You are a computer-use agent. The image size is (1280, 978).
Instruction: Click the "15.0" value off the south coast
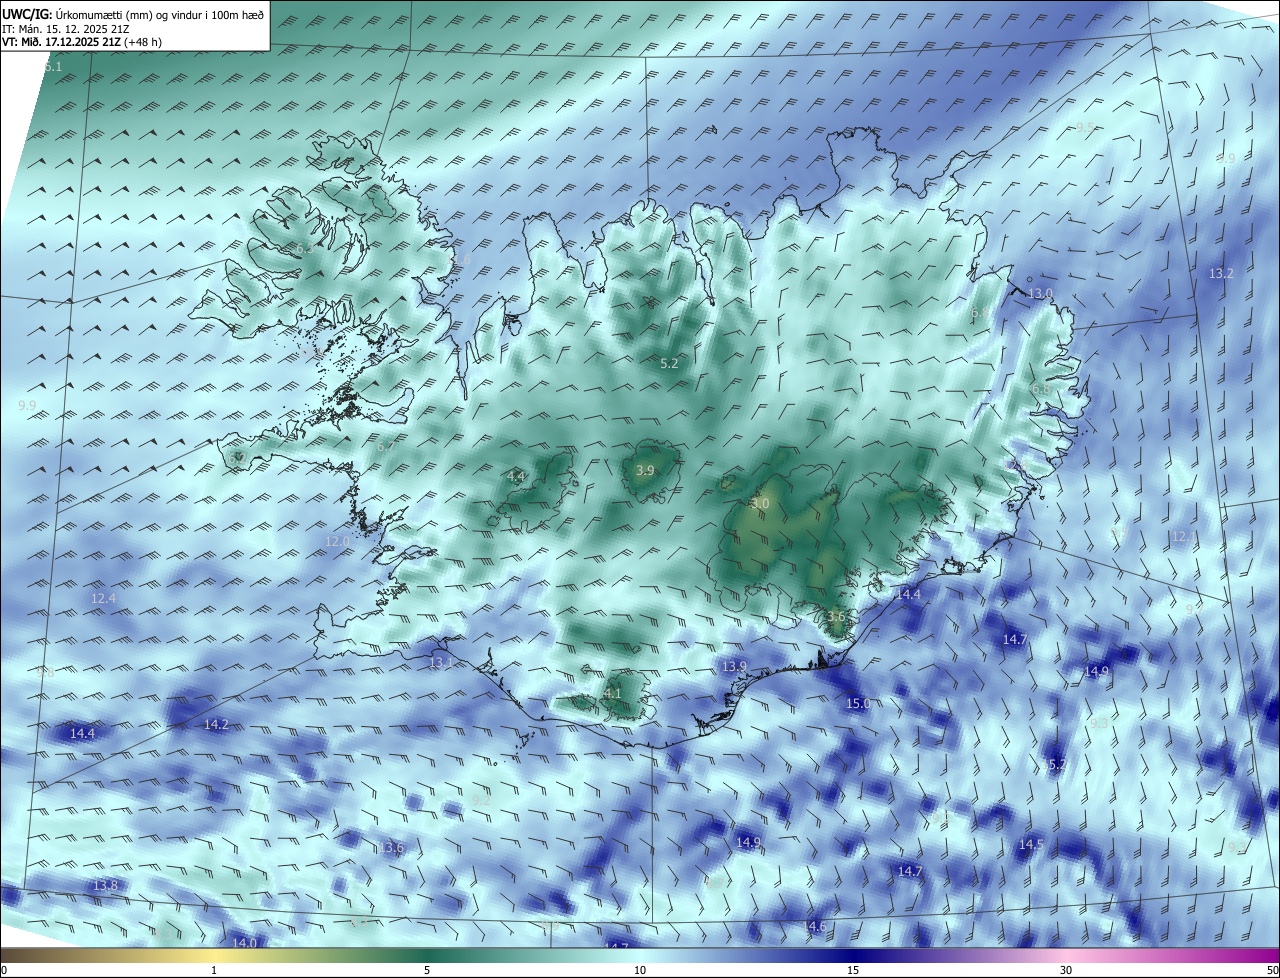click(858, 704)
